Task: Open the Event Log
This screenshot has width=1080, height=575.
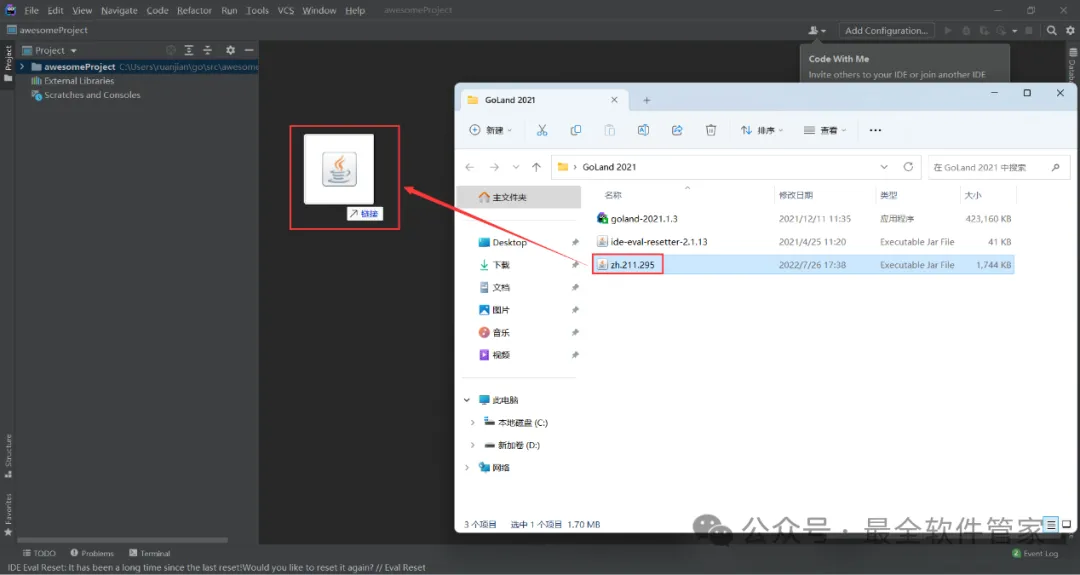Action: [1035, 553]
